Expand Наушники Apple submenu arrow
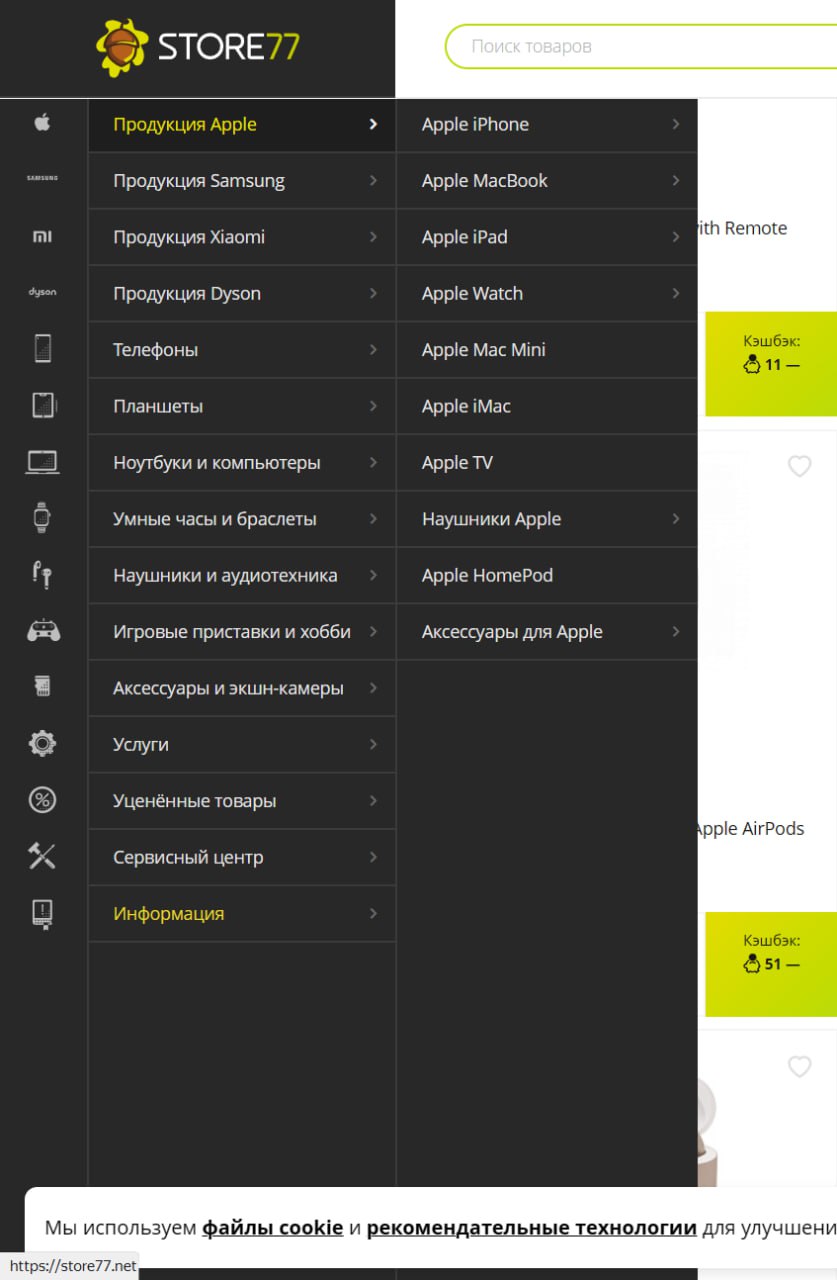 click(x=676, y=519)
